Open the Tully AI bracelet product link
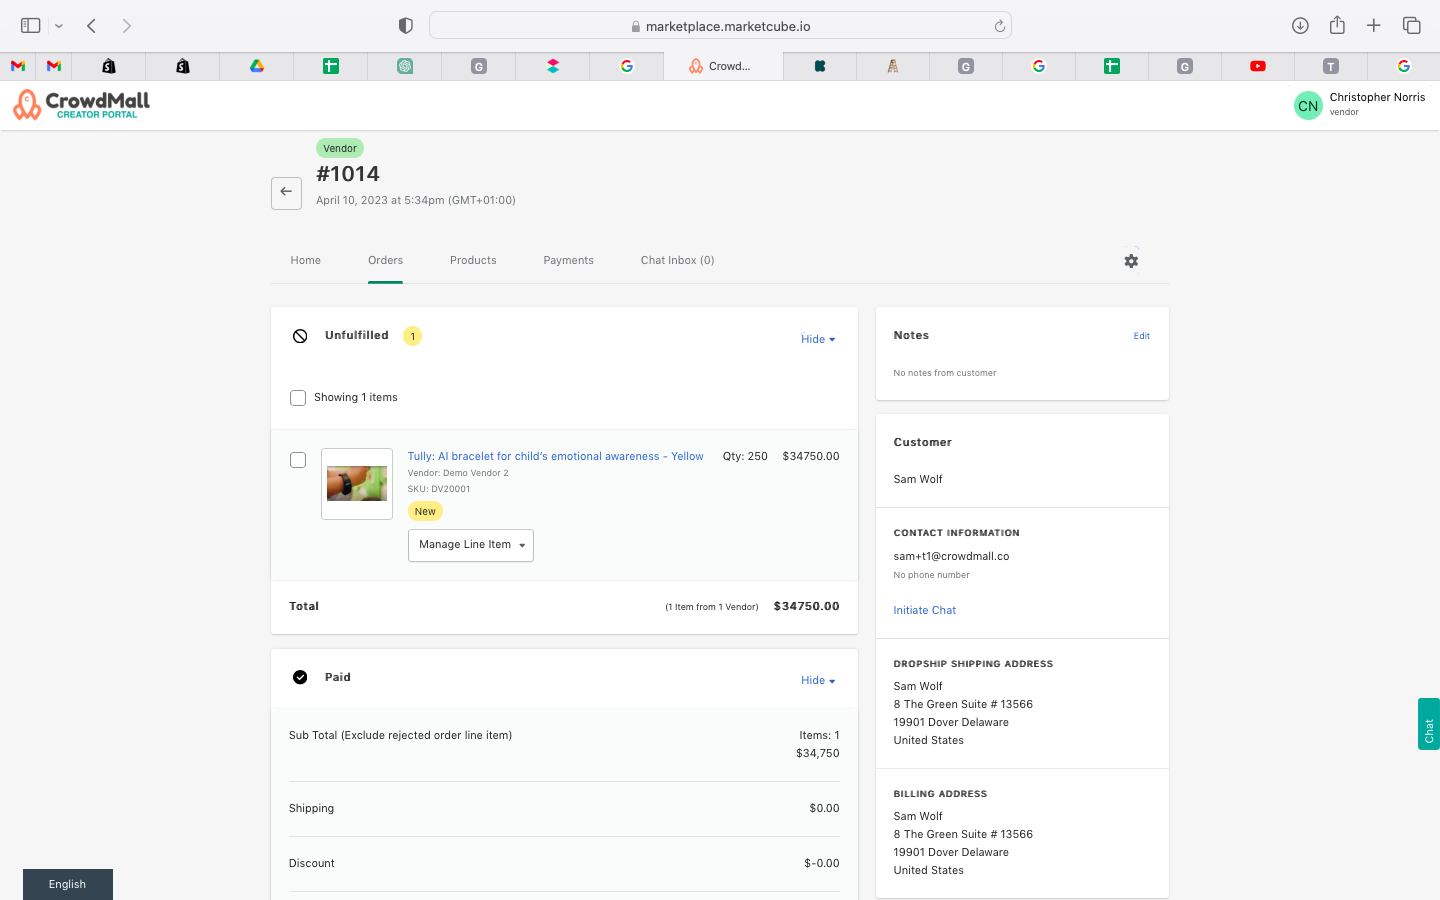The image size is (1440, 900). [555, 456]
